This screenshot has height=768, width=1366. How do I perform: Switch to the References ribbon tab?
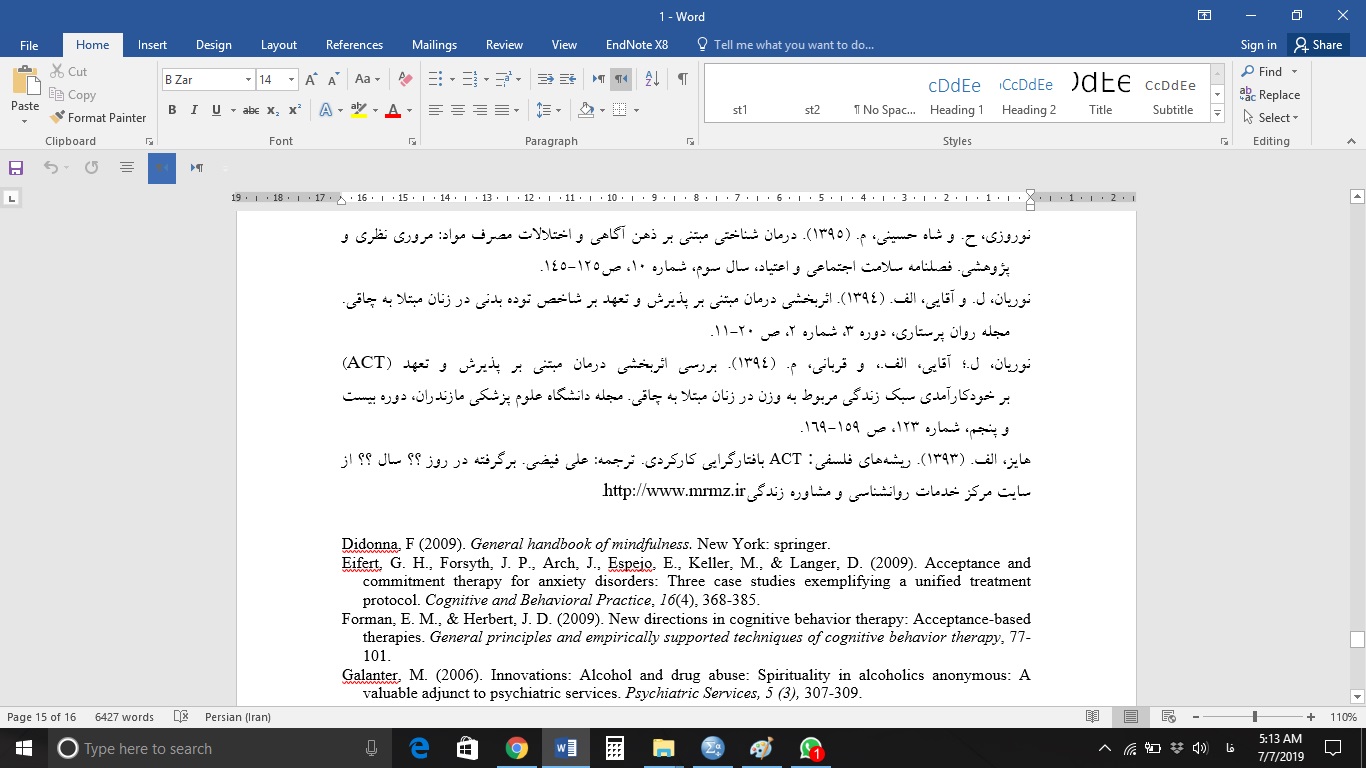[x=354, y=44]
